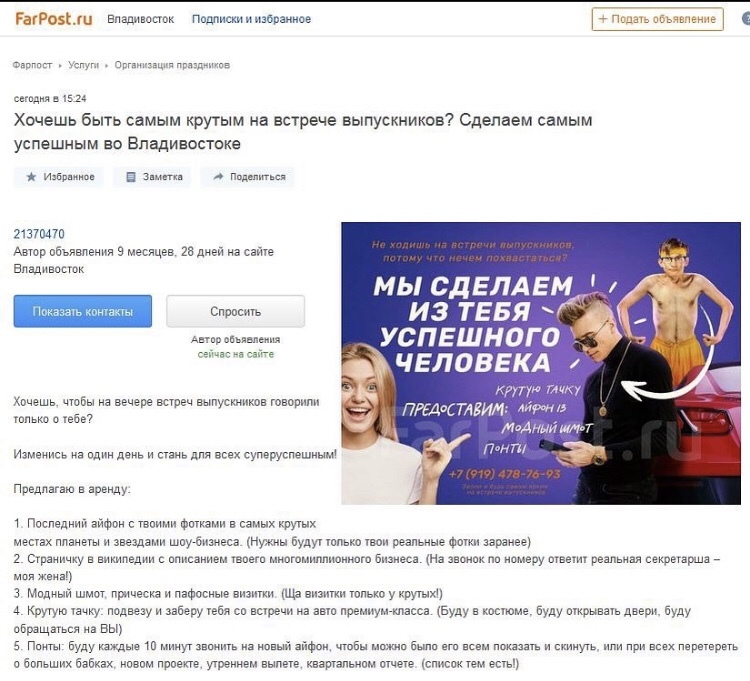Click the FarPost.ru logo

54,19
